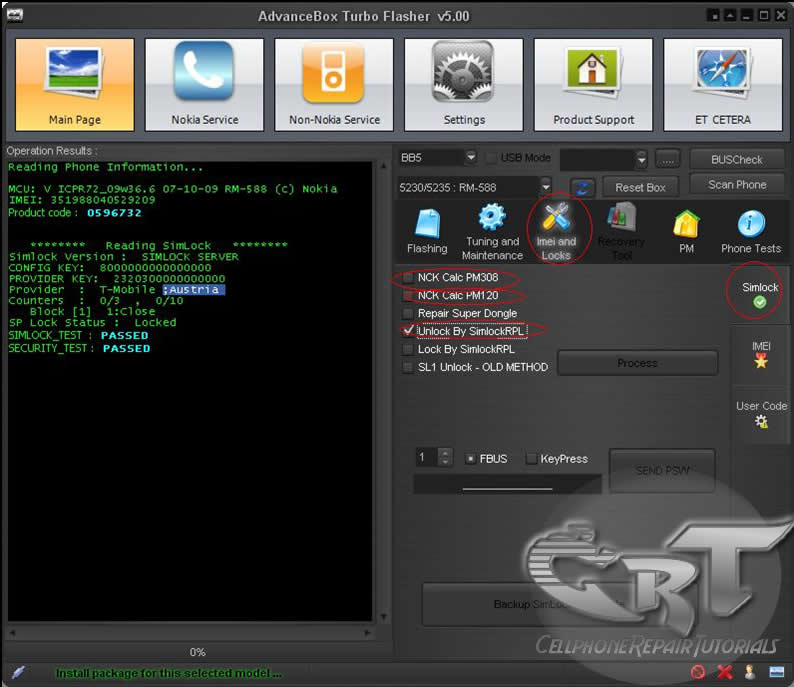Click the Scan Phone button
This screenshot has height=687, width=794.
(737, 185)
